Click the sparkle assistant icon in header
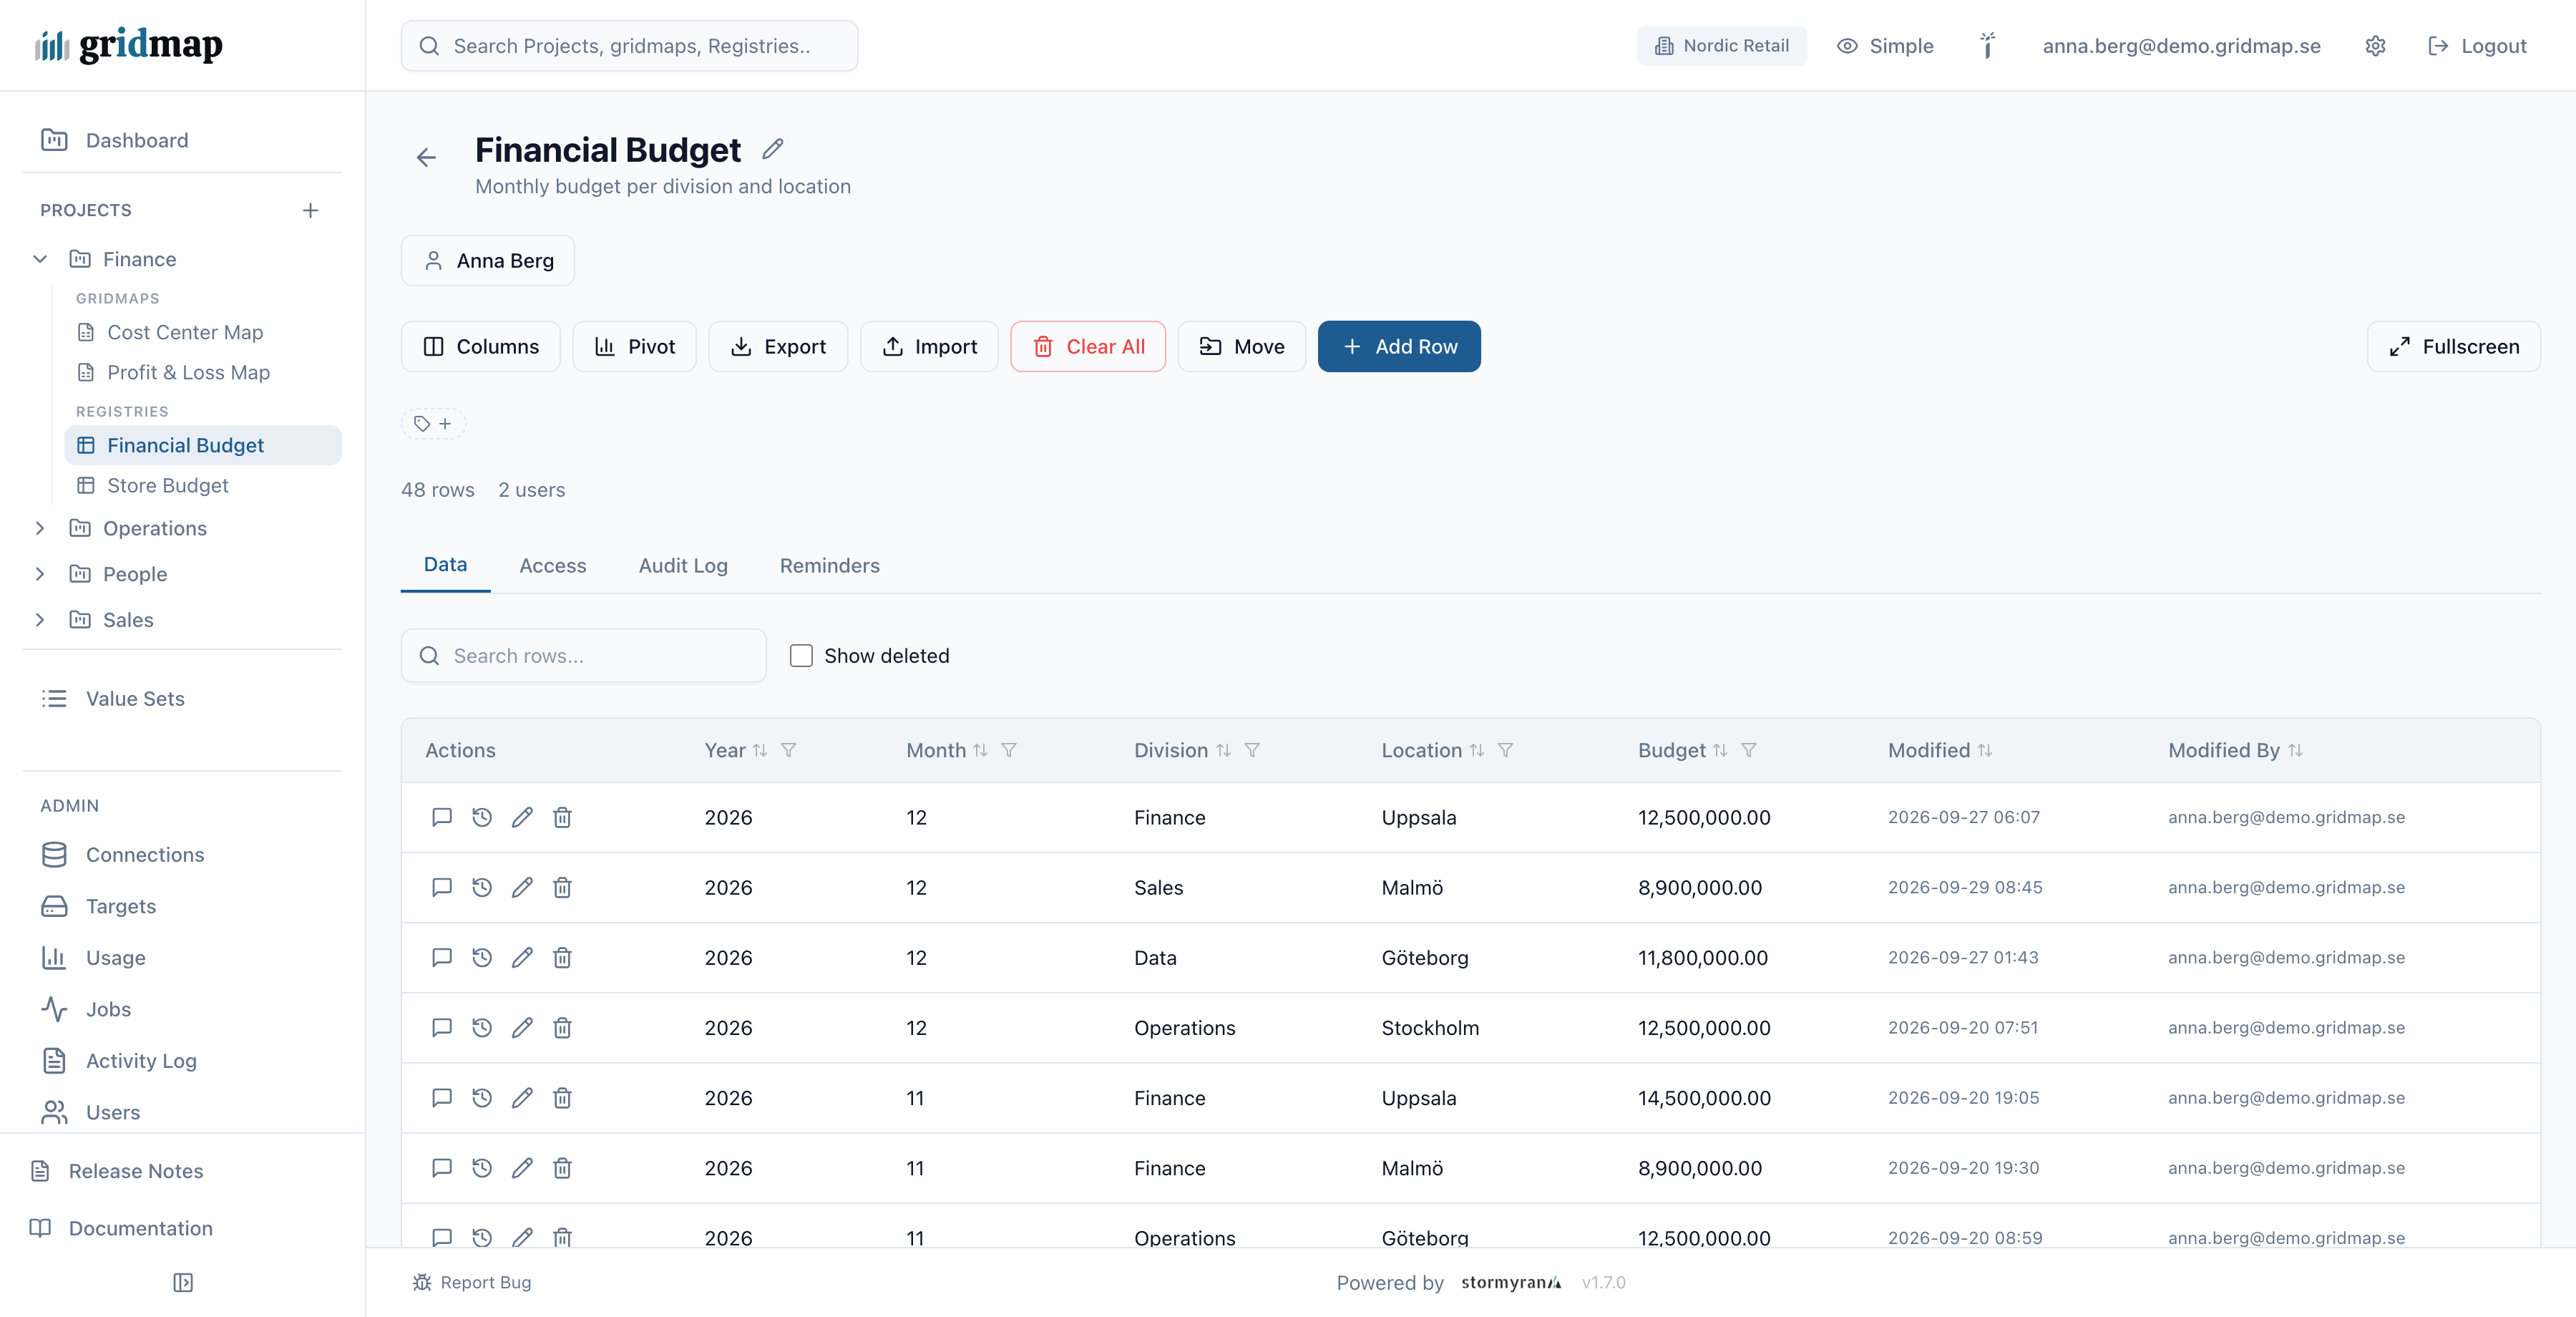Viewport: 2576px width, 1317px height. click(1987, 46)
